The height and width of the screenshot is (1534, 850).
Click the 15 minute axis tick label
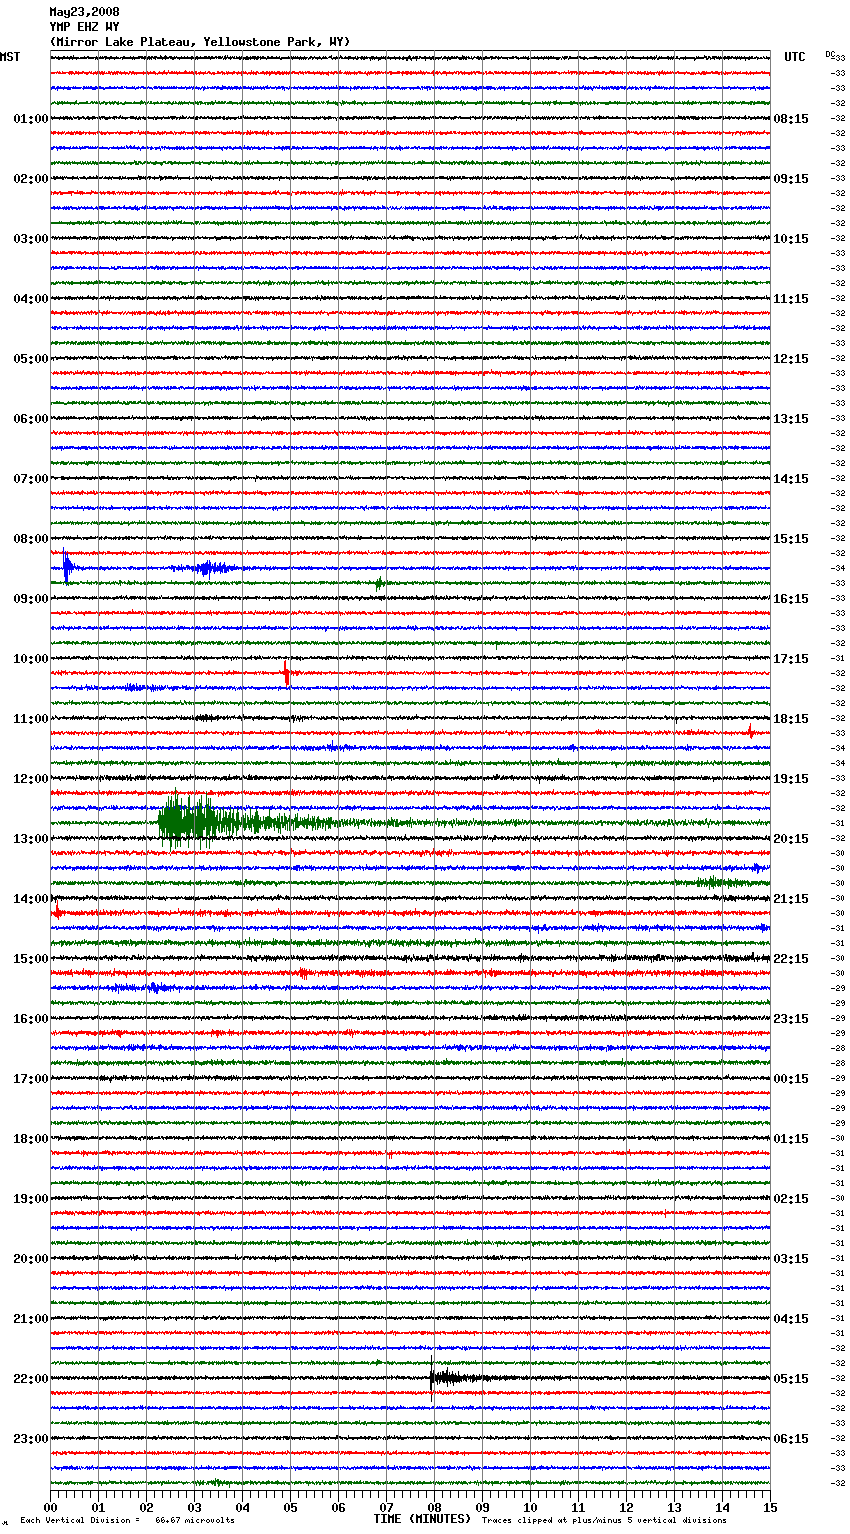click(770, 1508)
